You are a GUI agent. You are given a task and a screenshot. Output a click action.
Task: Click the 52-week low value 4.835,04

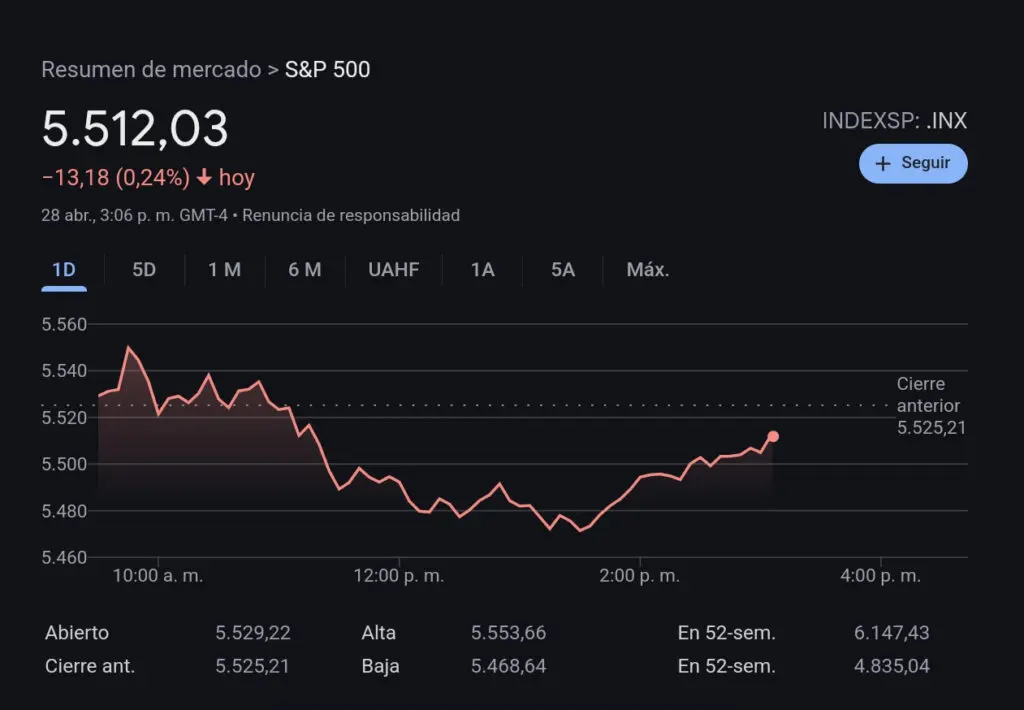click(891, 666)
